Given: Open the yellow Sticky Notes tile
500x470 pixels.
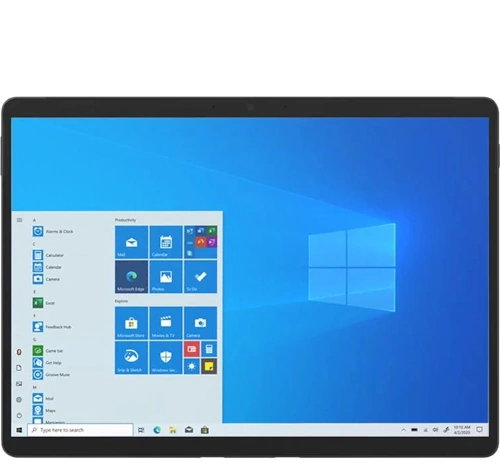Looking at the screenshot, I should click(x=209, y=366).
